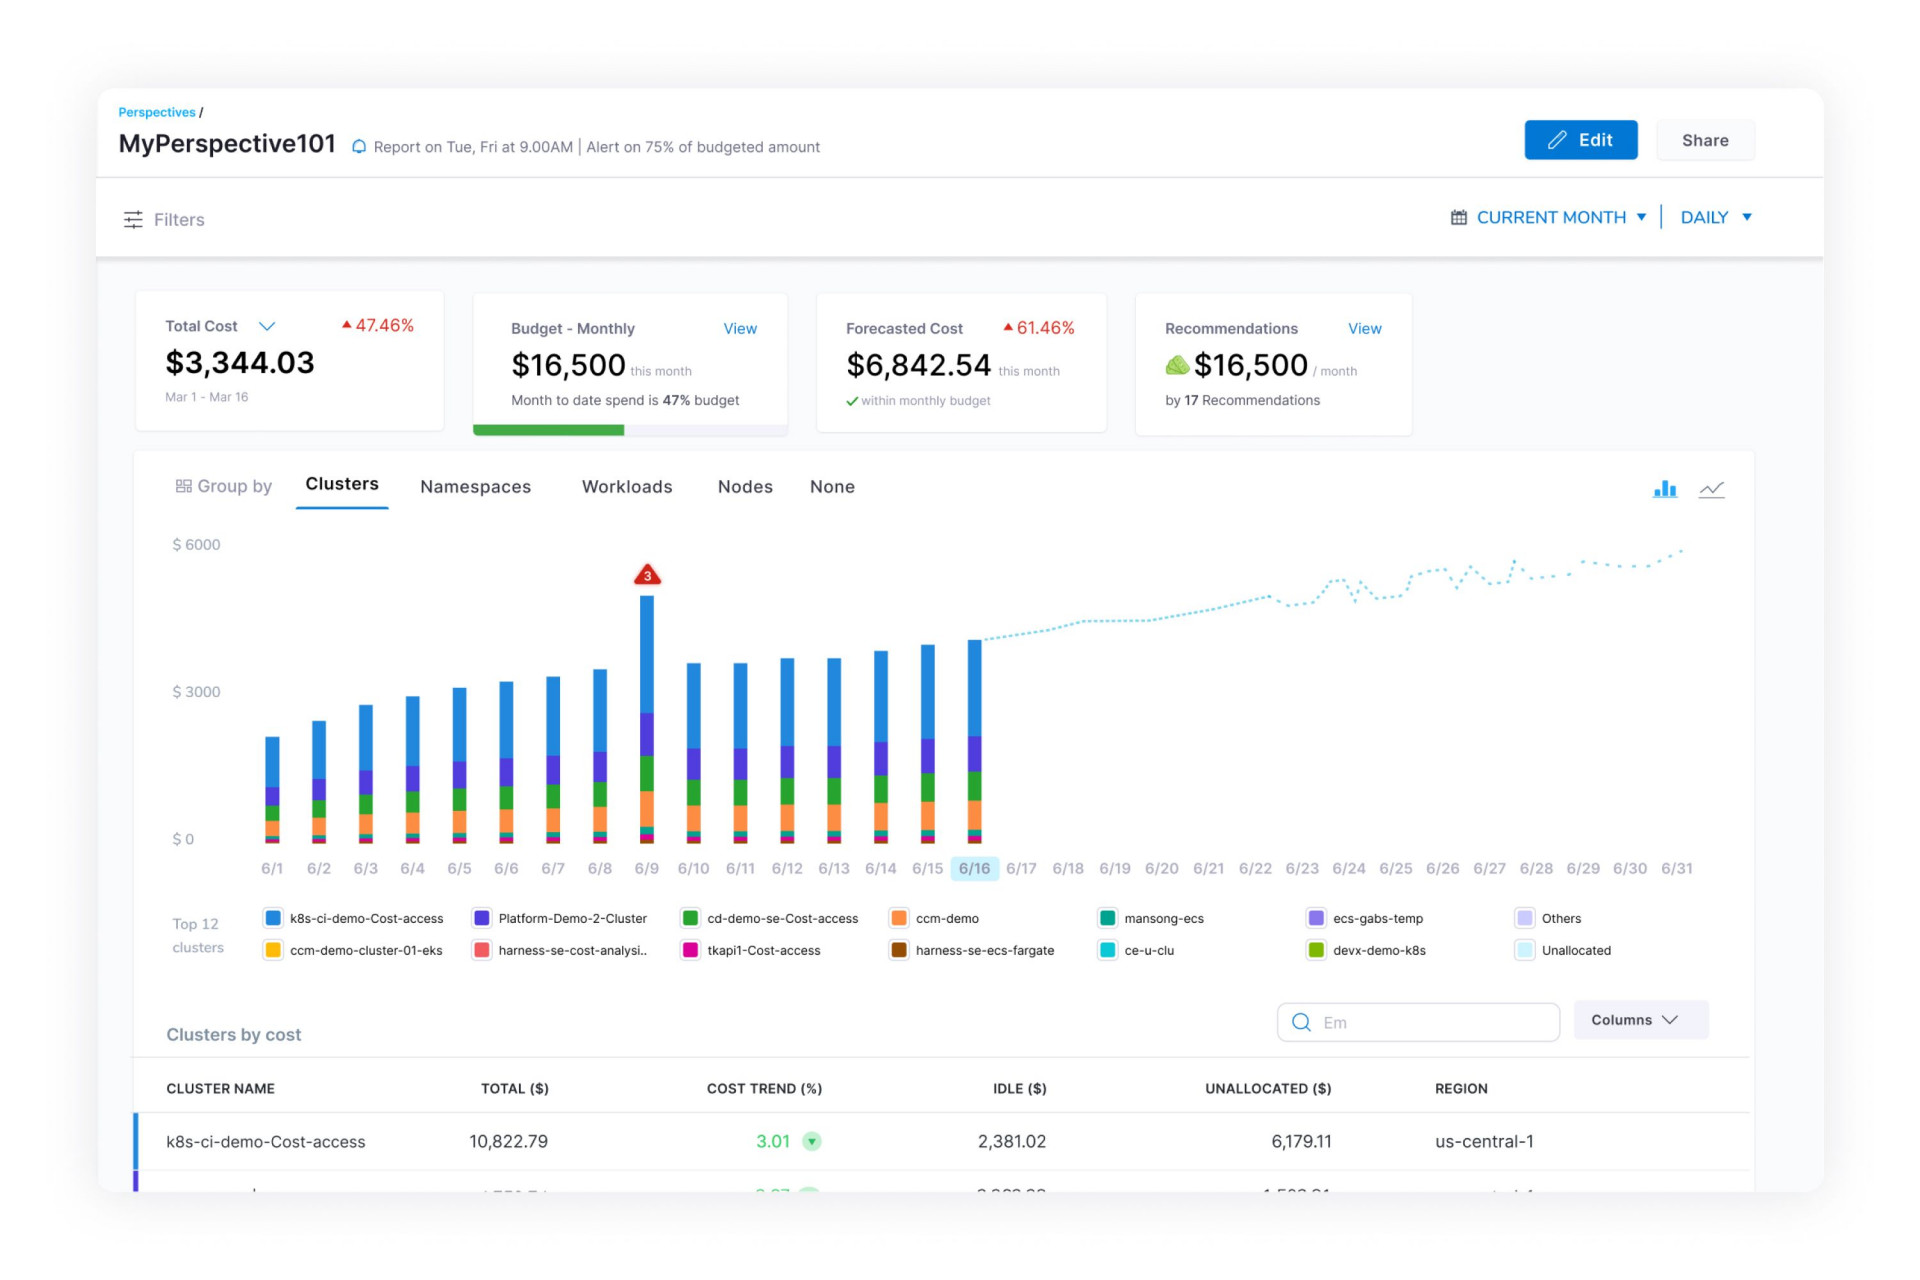
Task: Click the search magnifier in Clusters by cost
Action: 1301,1022
